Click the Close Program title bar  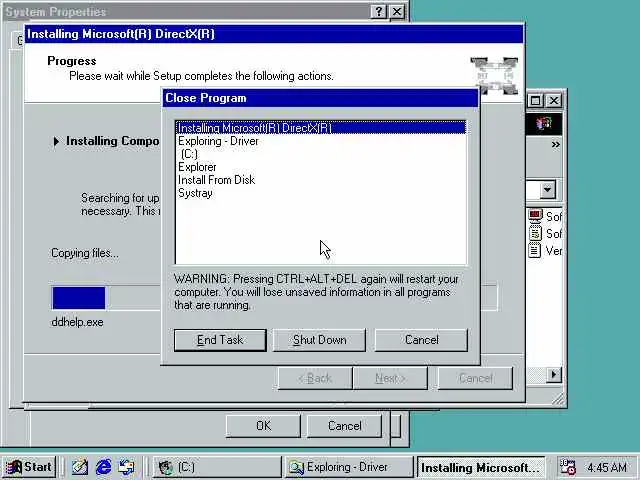(320, 98)
